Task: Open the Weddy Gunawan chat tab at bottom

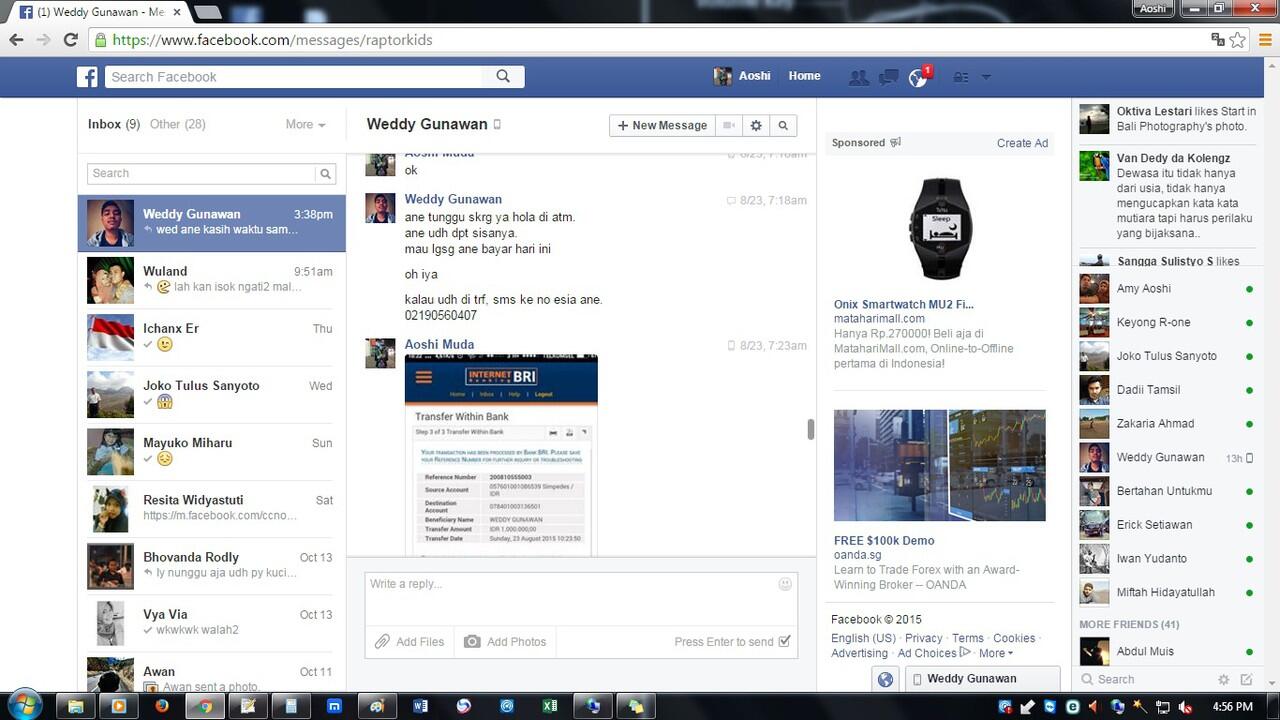Action: [982, 679]
